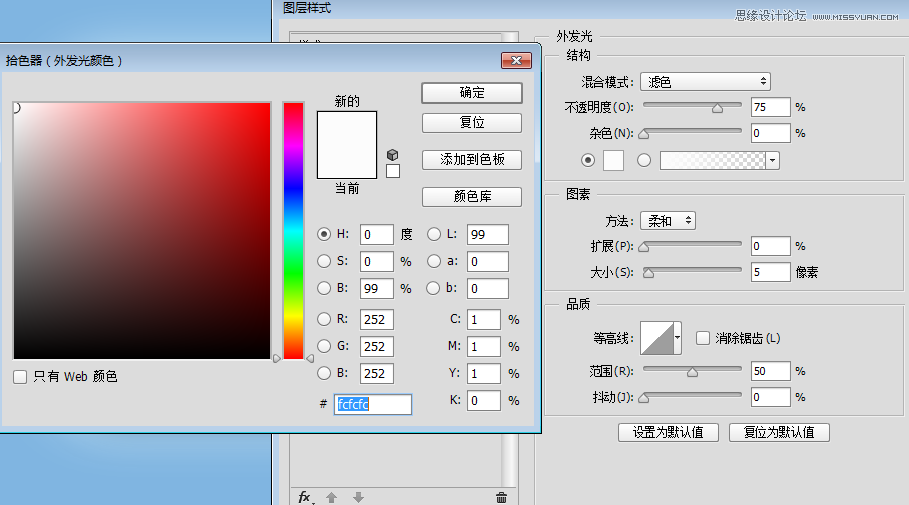The height and width of the screenshot is (505, 909).
Task: Click the 不透明度 opacity value field
Action: [770, 107]
